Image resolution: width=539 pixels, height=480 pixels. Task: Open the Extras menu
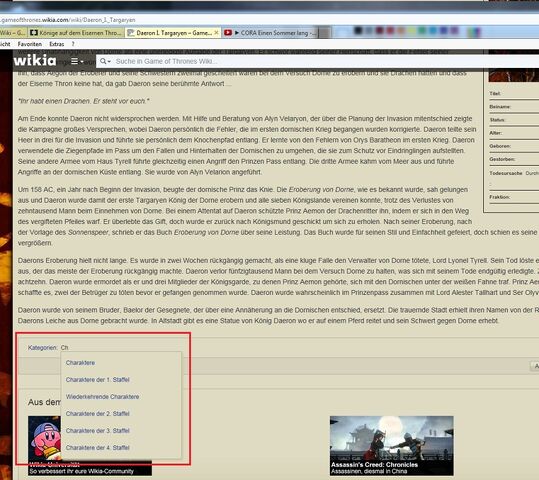[x=57, y=44]
